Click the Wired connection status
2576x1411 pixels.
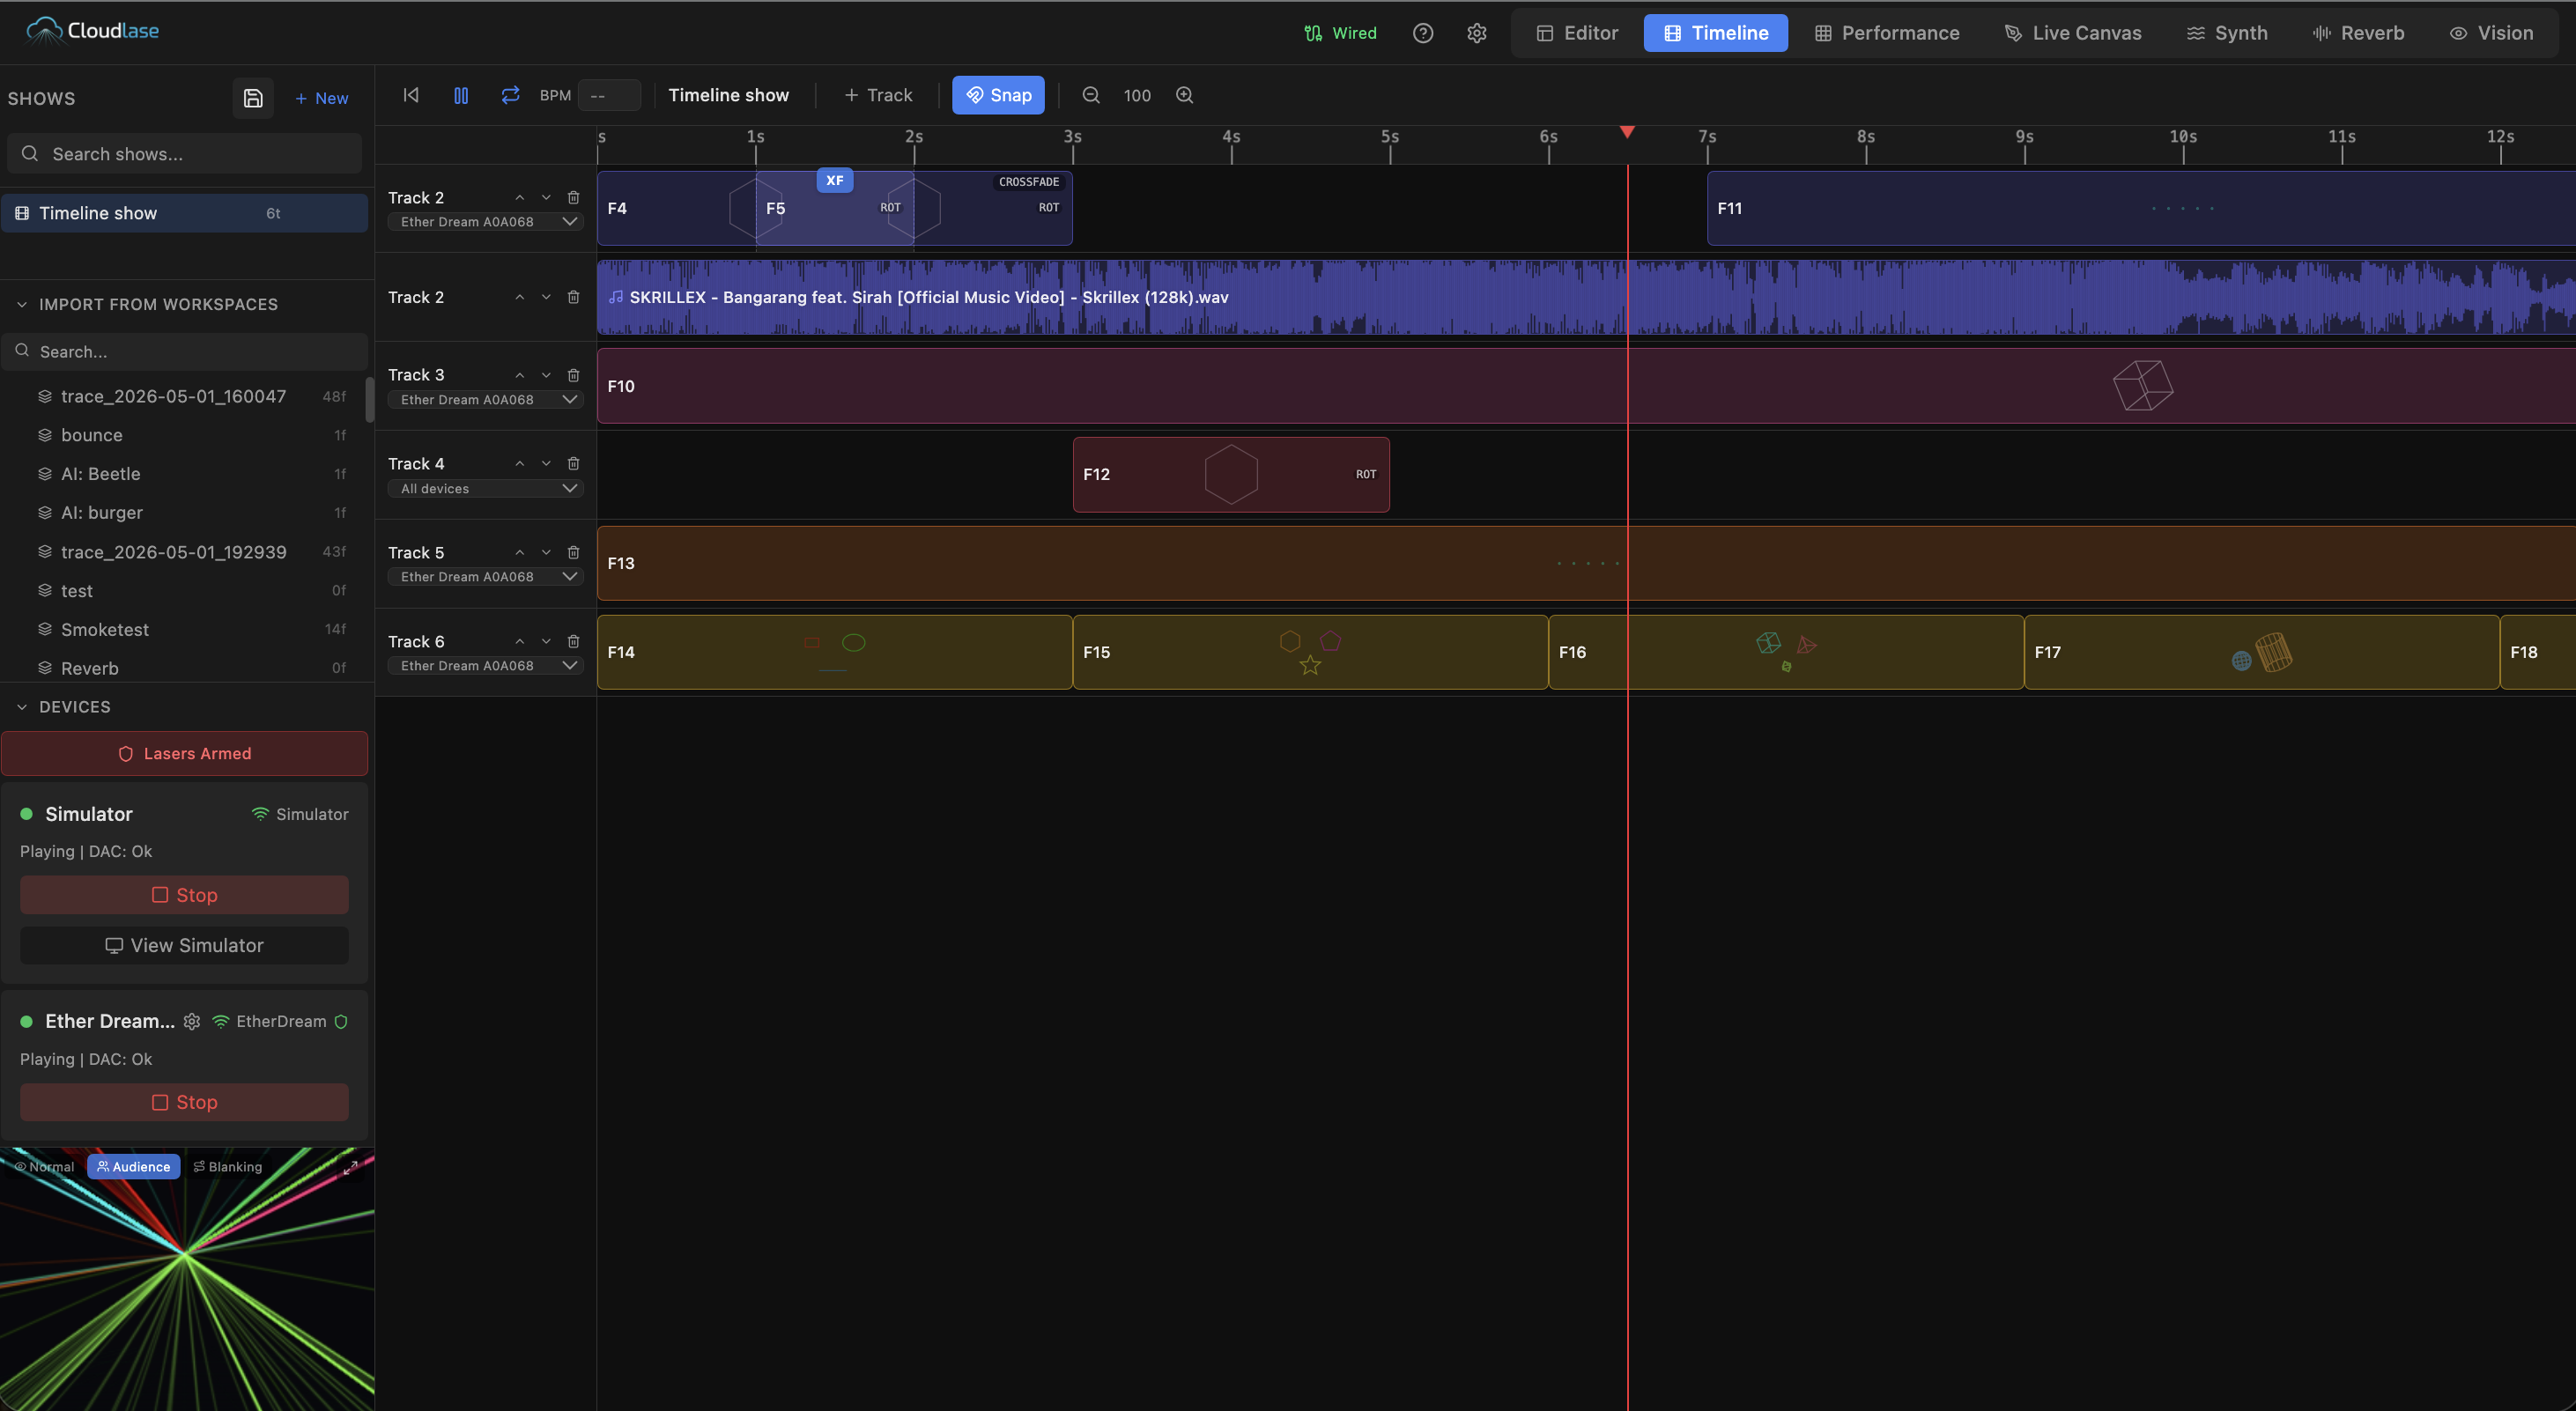[1340, 33]
